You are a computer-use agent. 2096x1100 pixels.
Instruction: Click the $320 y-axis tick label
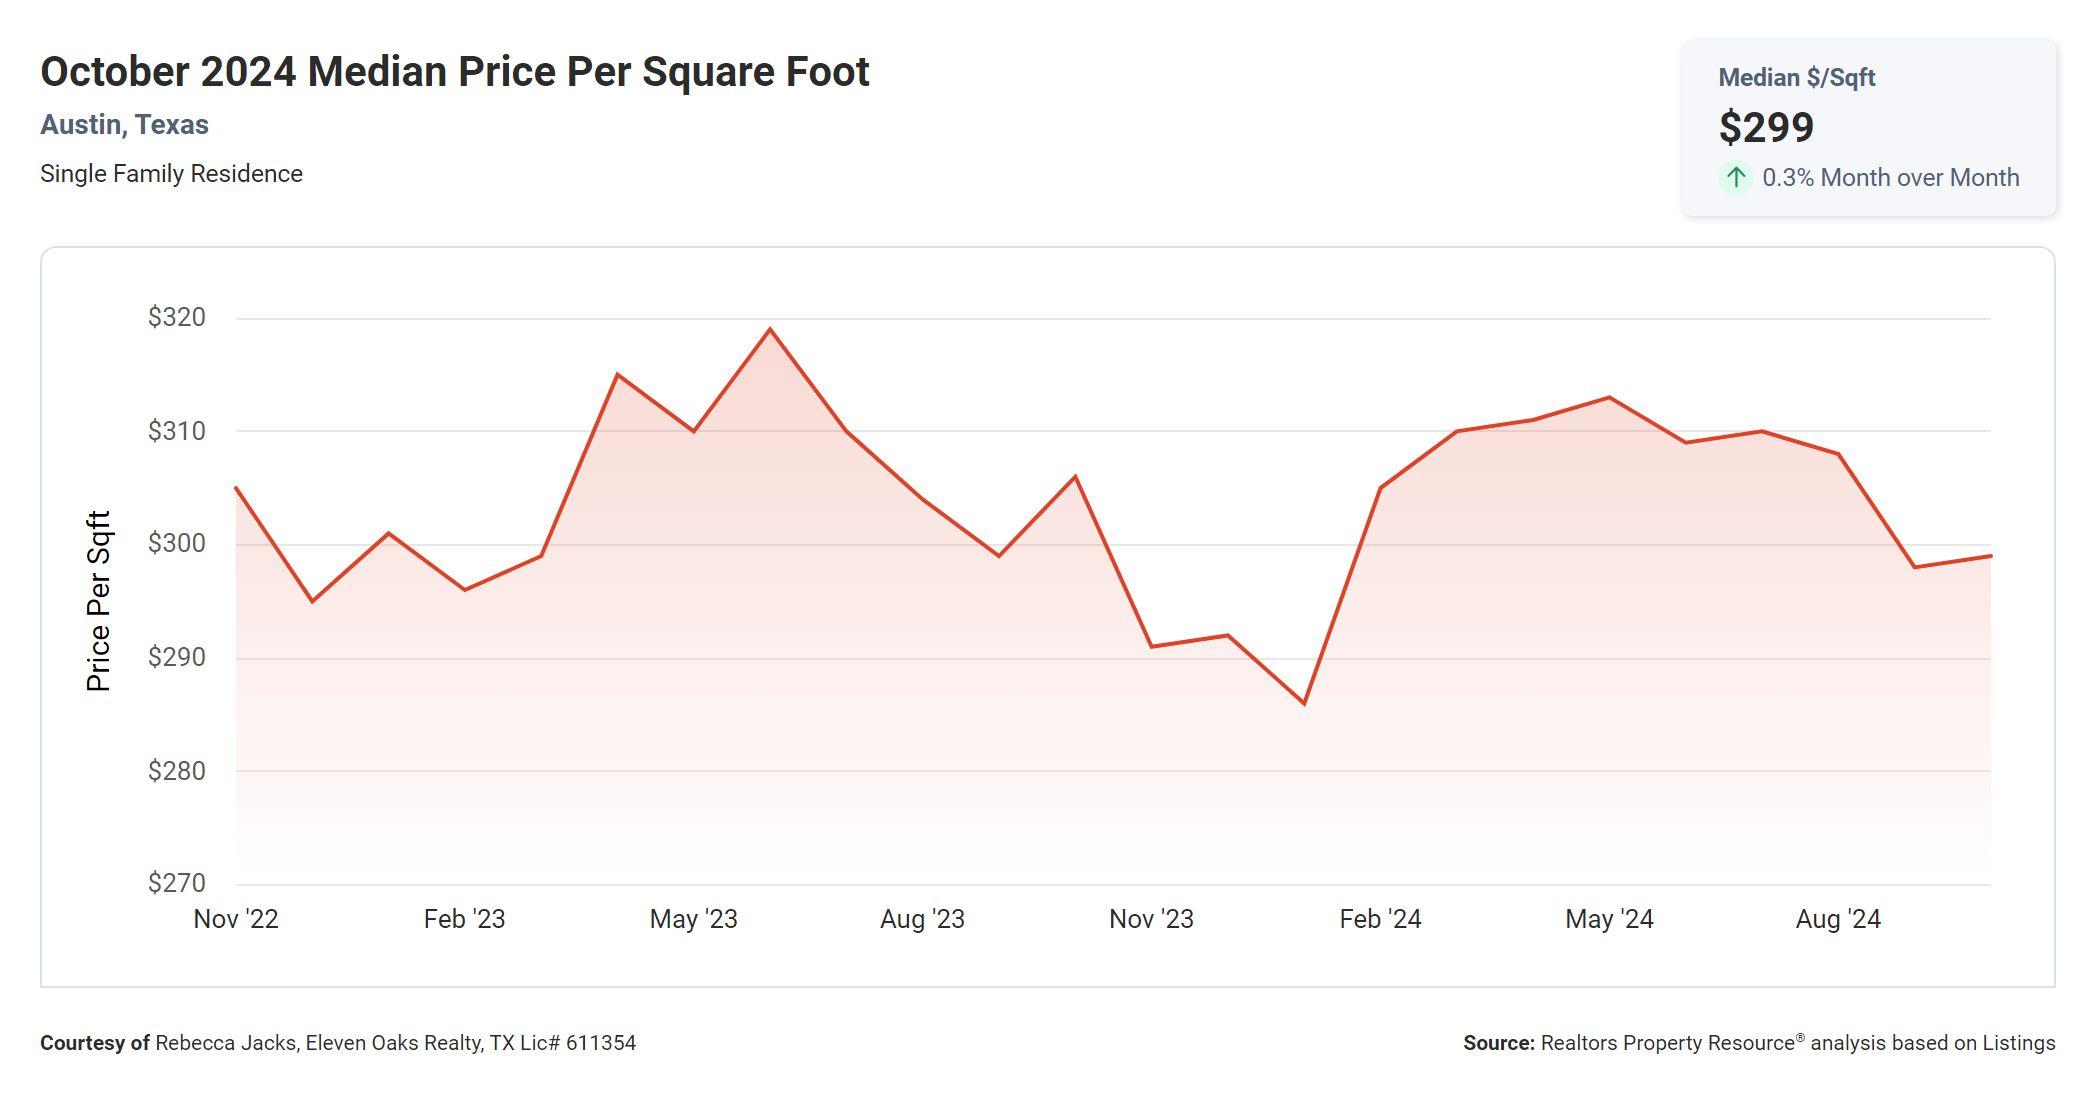click(x=177, y=318)
